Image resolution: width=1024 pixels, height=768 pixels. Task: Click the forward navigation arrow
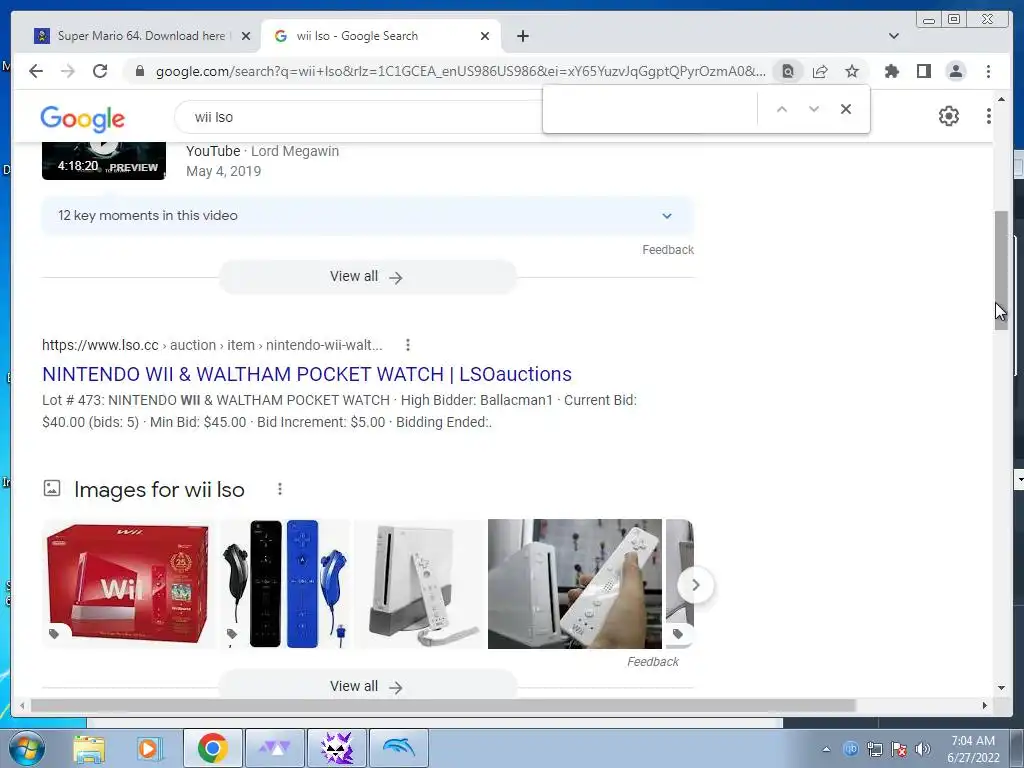point(68,71)
